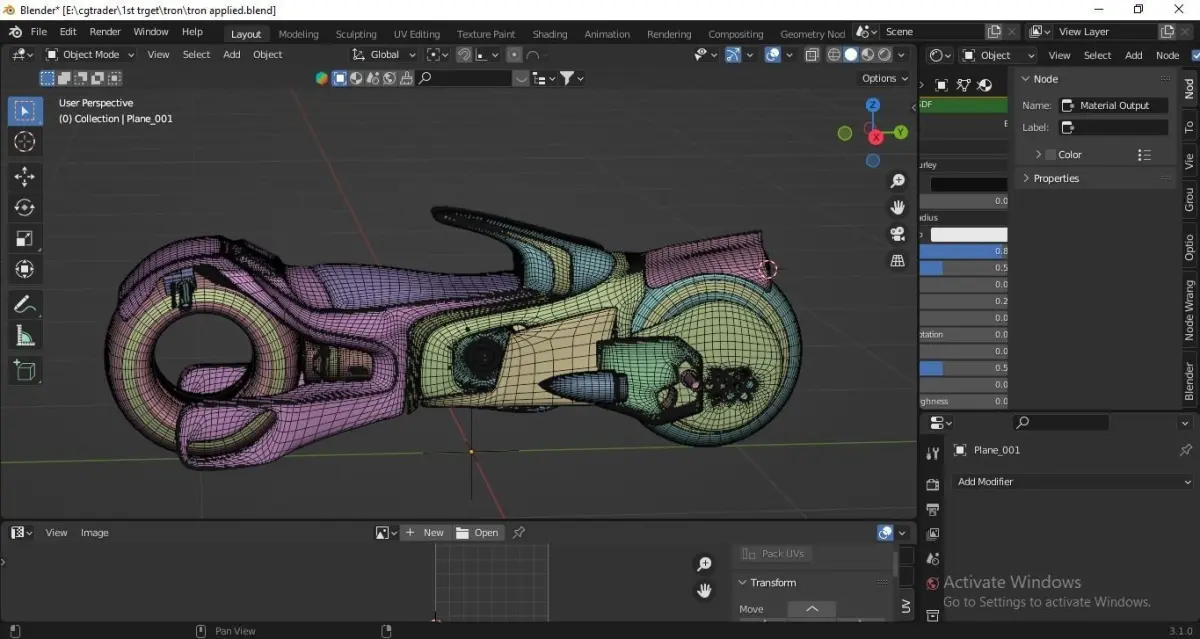
Task: Click the Blender logo menu icon
Action: 15,32
